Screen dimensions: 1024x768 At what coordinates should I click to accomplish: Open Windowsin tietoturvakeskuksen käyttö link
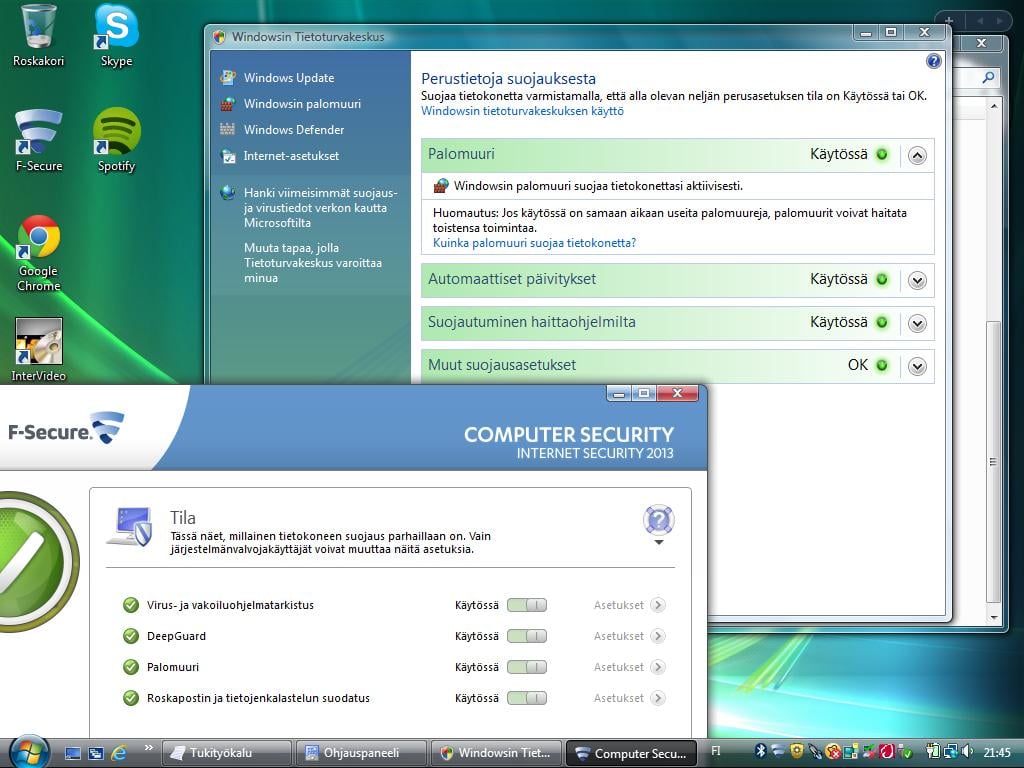[x=522, y=111]
